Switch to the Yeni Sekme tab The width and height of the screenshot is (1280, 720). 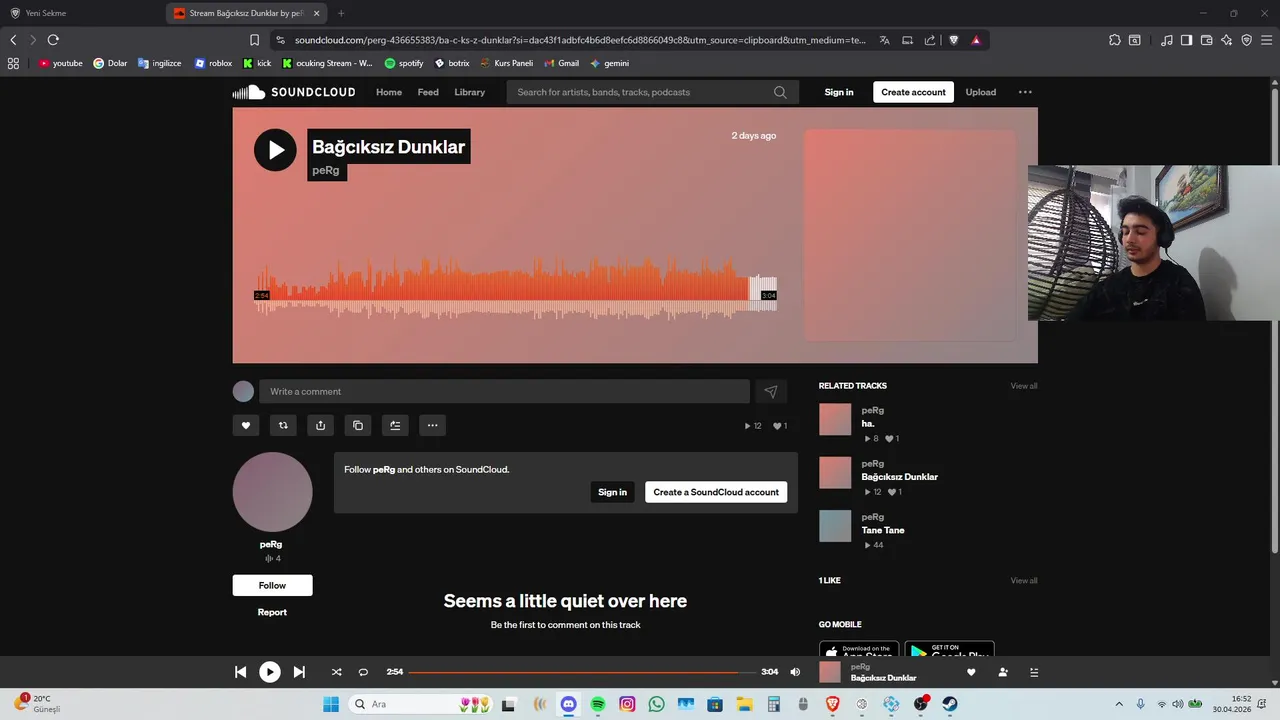[x=82, y=13]
